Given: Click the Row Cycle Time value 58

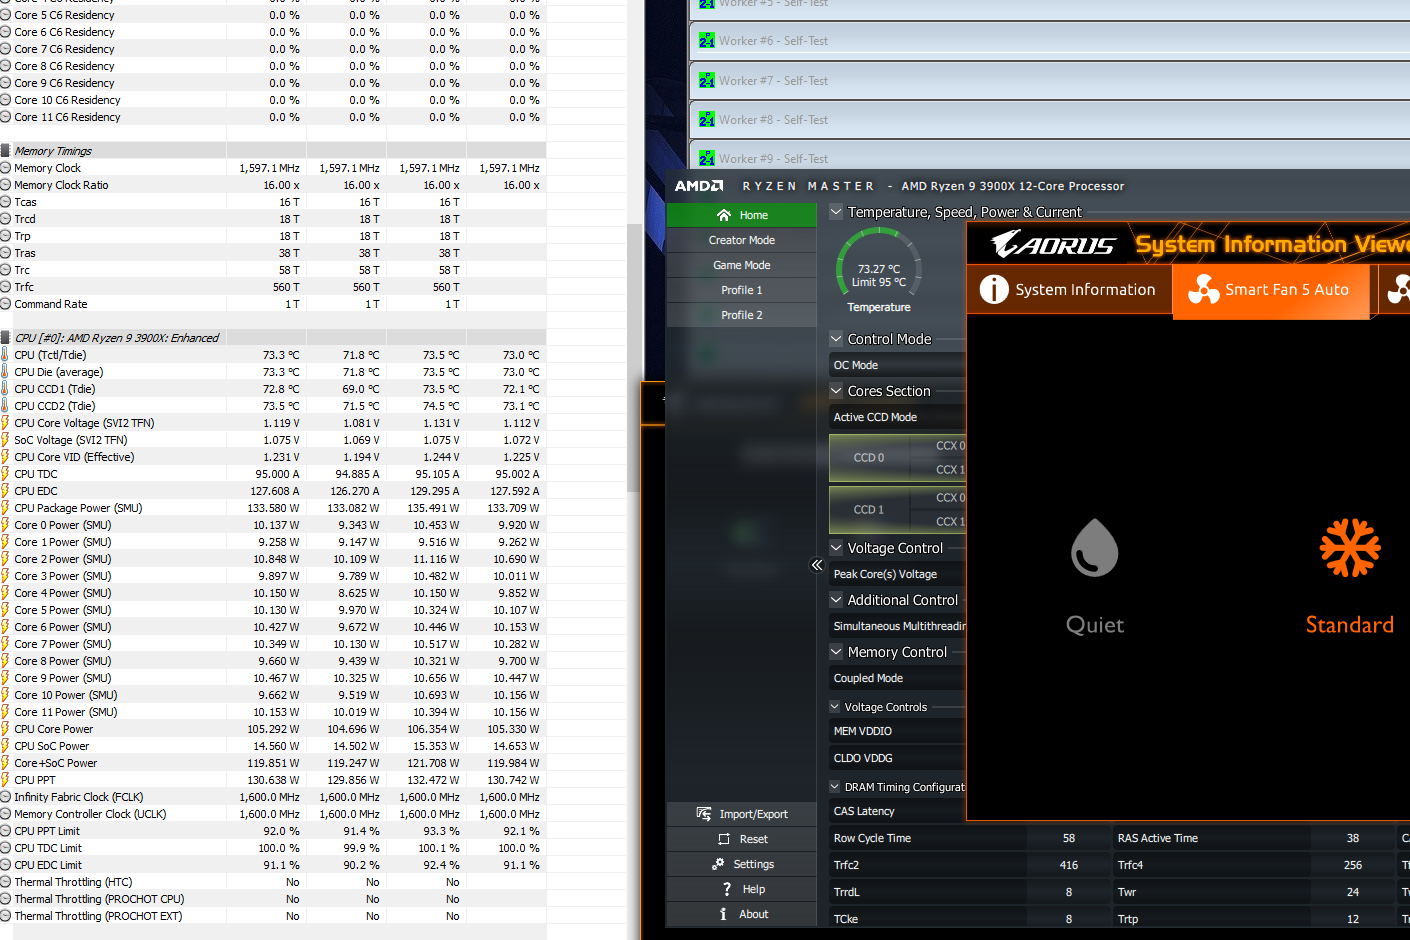Looking at the screenshot, I should coord(1069,838).
